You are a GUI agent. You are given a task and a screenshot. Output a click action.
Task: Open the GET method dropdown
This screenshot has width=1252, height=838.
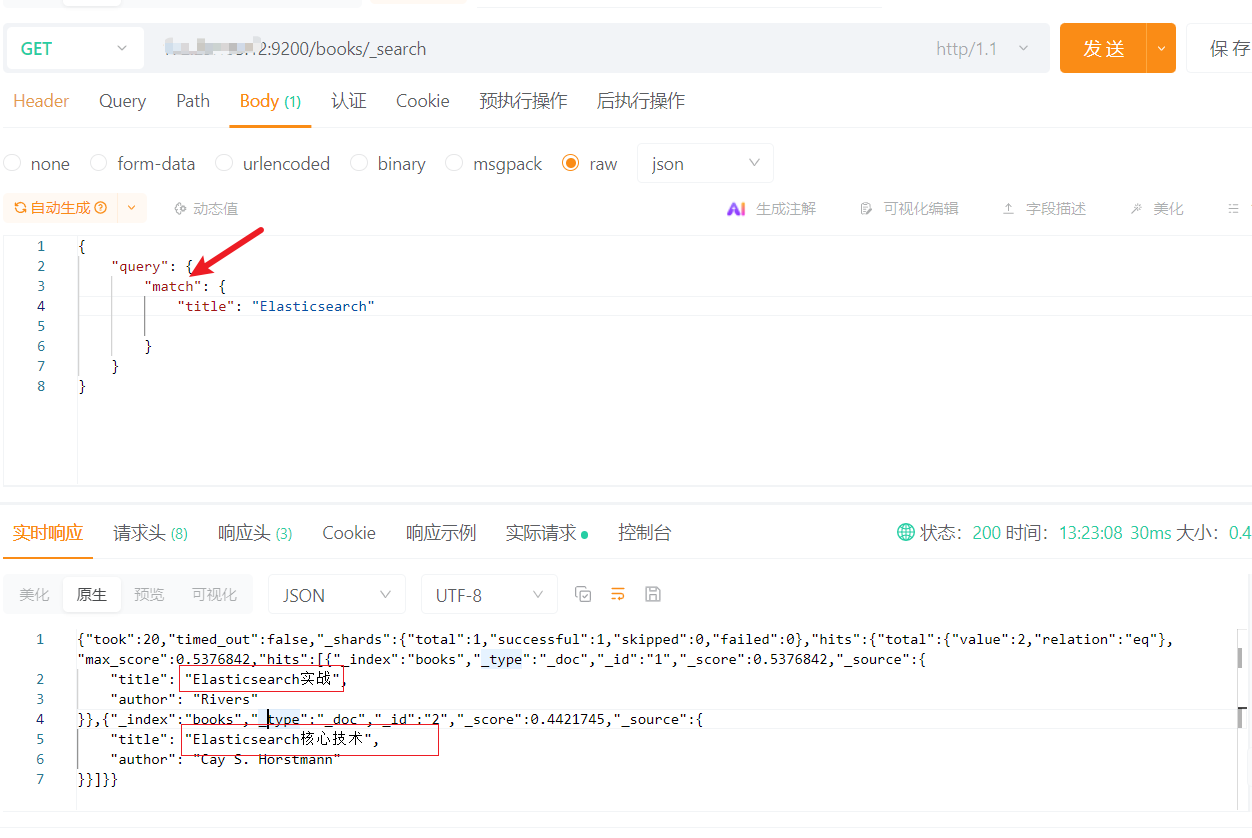click(x=75, y=49)
